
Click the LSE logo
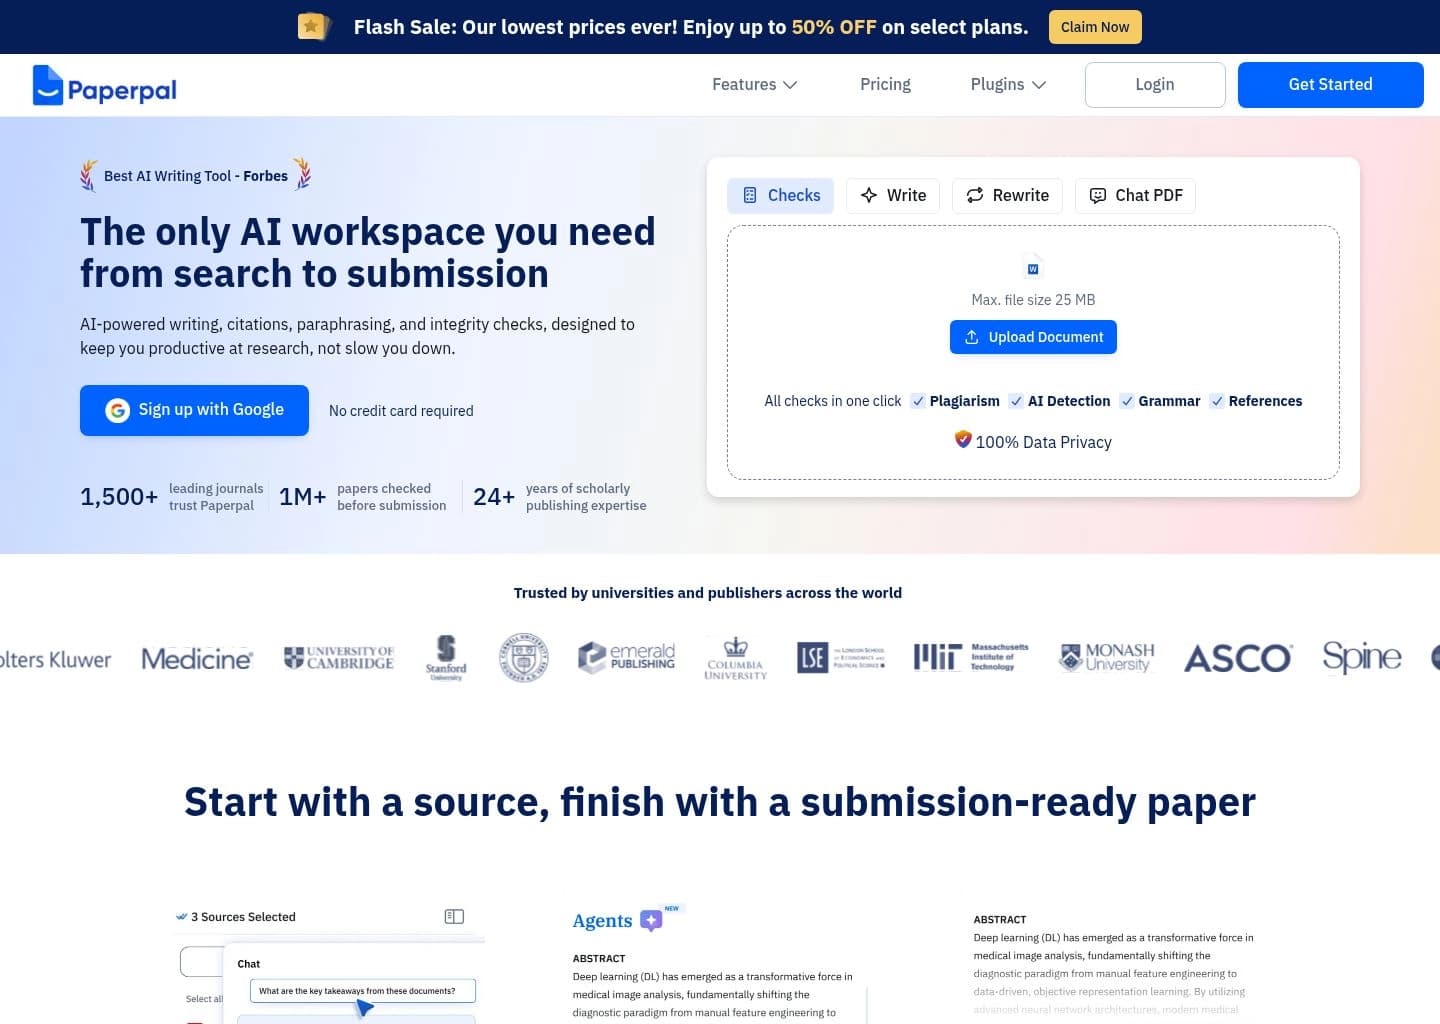click(841, 657)
